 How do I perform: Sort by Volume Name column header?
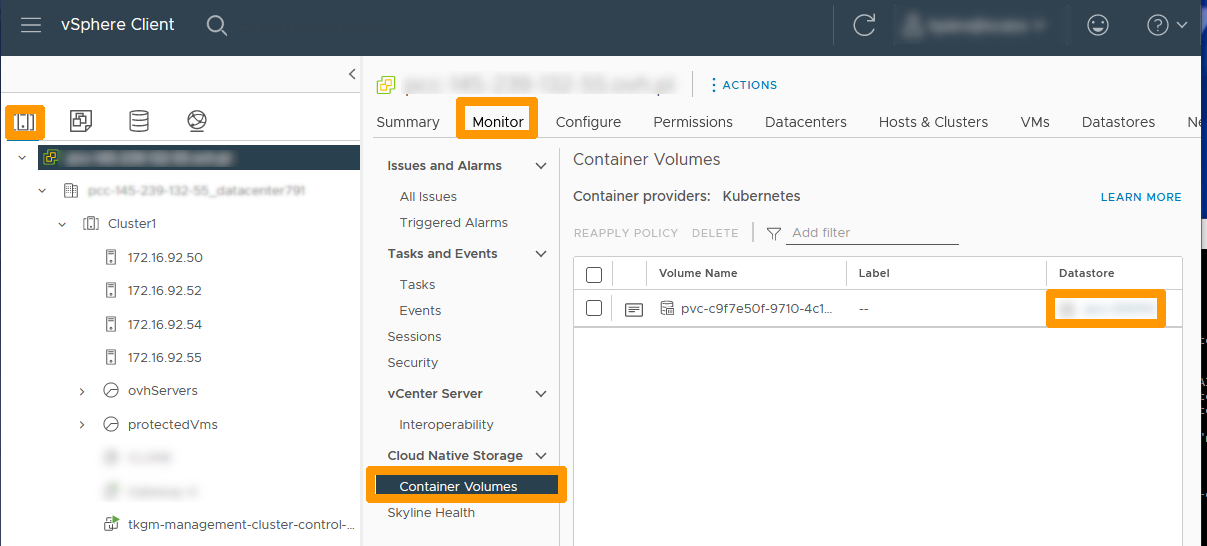(x=698, y=273)
